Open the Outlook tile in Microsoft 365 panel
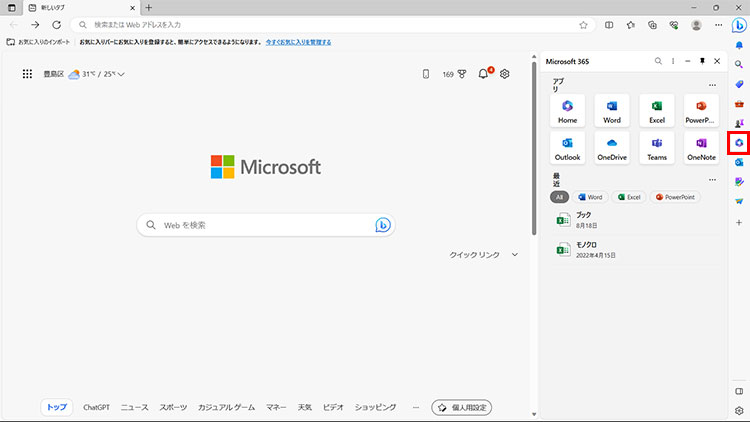The height and width of the screenshot is (422, 750). [567, 147]
